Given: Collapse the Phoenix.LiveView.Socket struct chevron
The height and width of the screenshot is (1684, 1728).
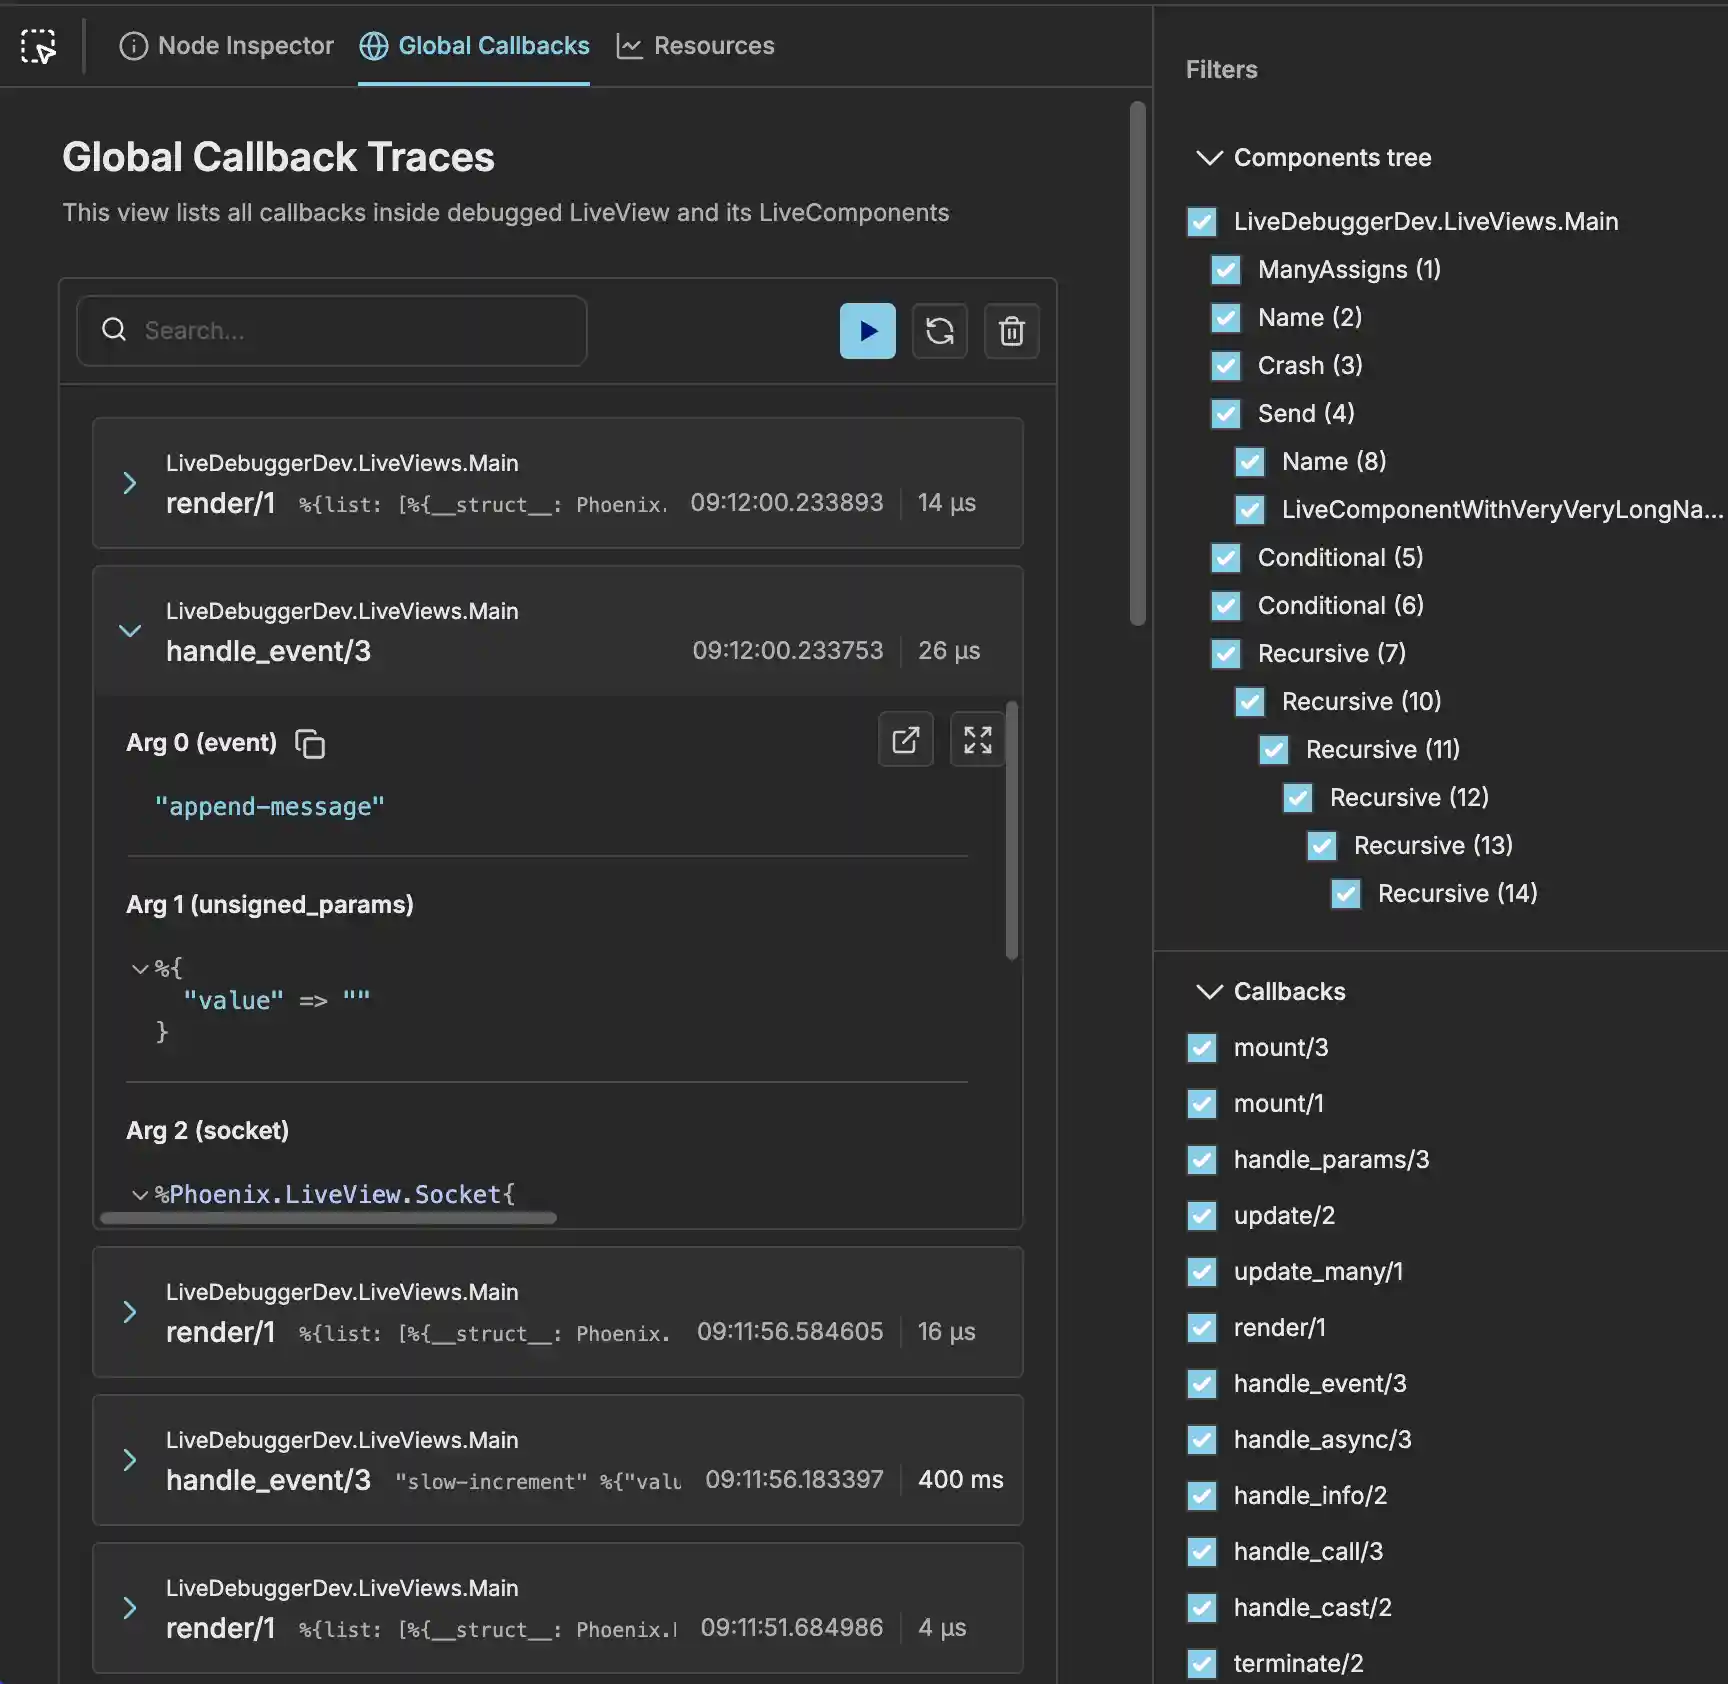Looking at the screenshot, I should (x=140, y=1194).
